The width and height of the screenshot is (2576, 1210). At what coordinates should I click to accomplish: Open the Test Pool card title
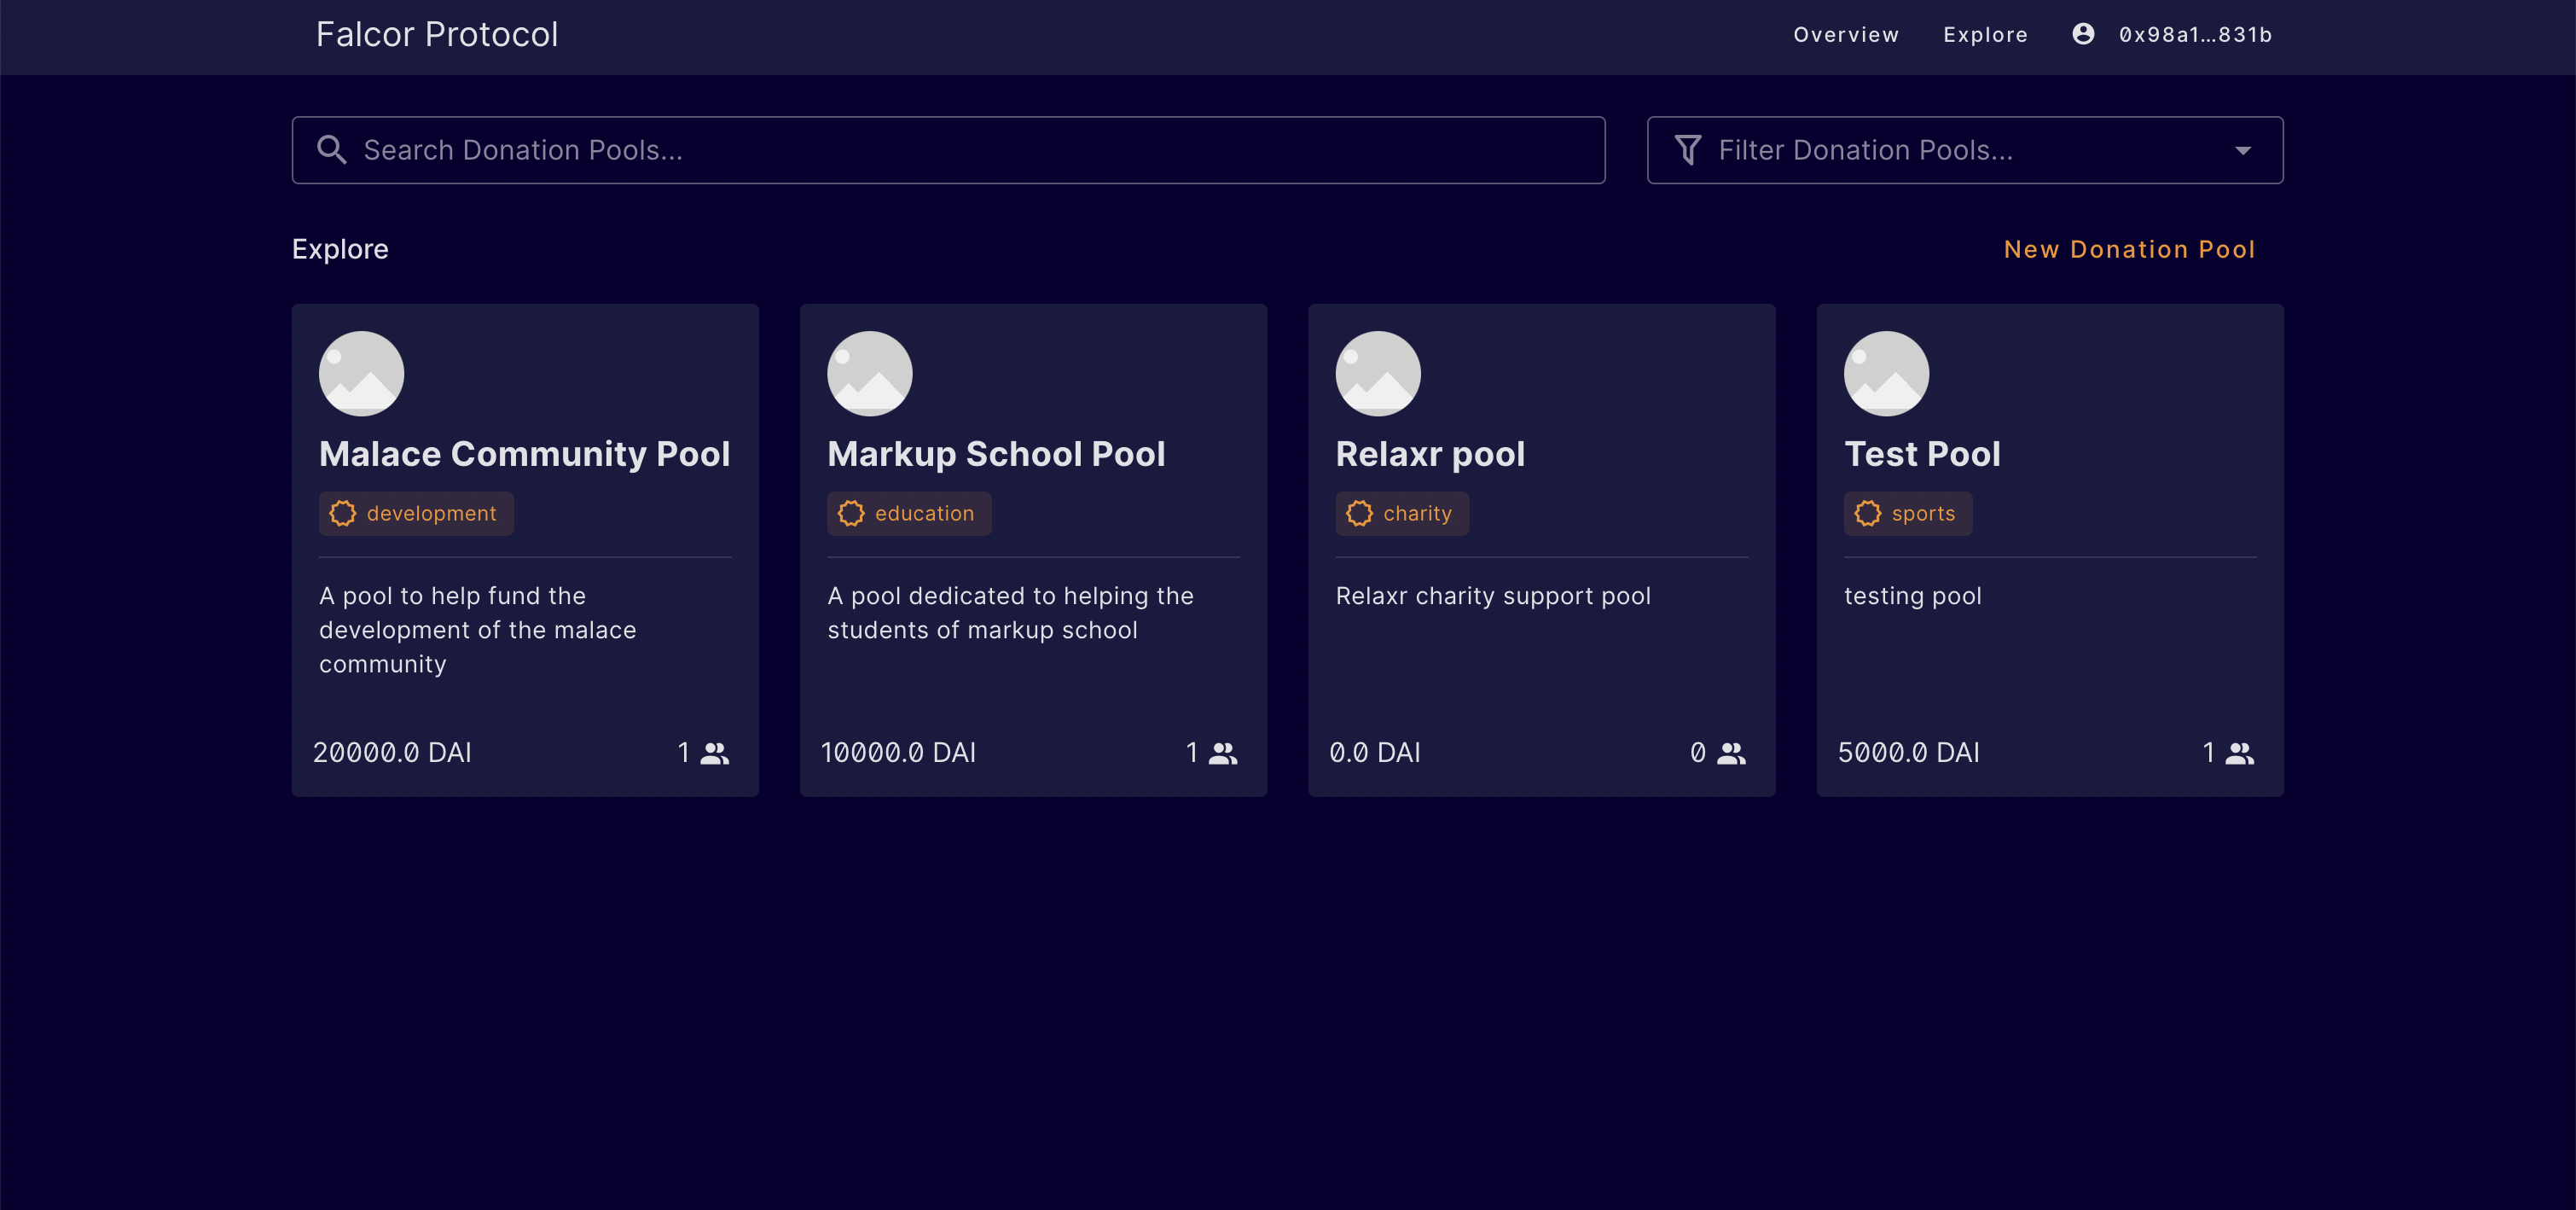coord(1921,454)
